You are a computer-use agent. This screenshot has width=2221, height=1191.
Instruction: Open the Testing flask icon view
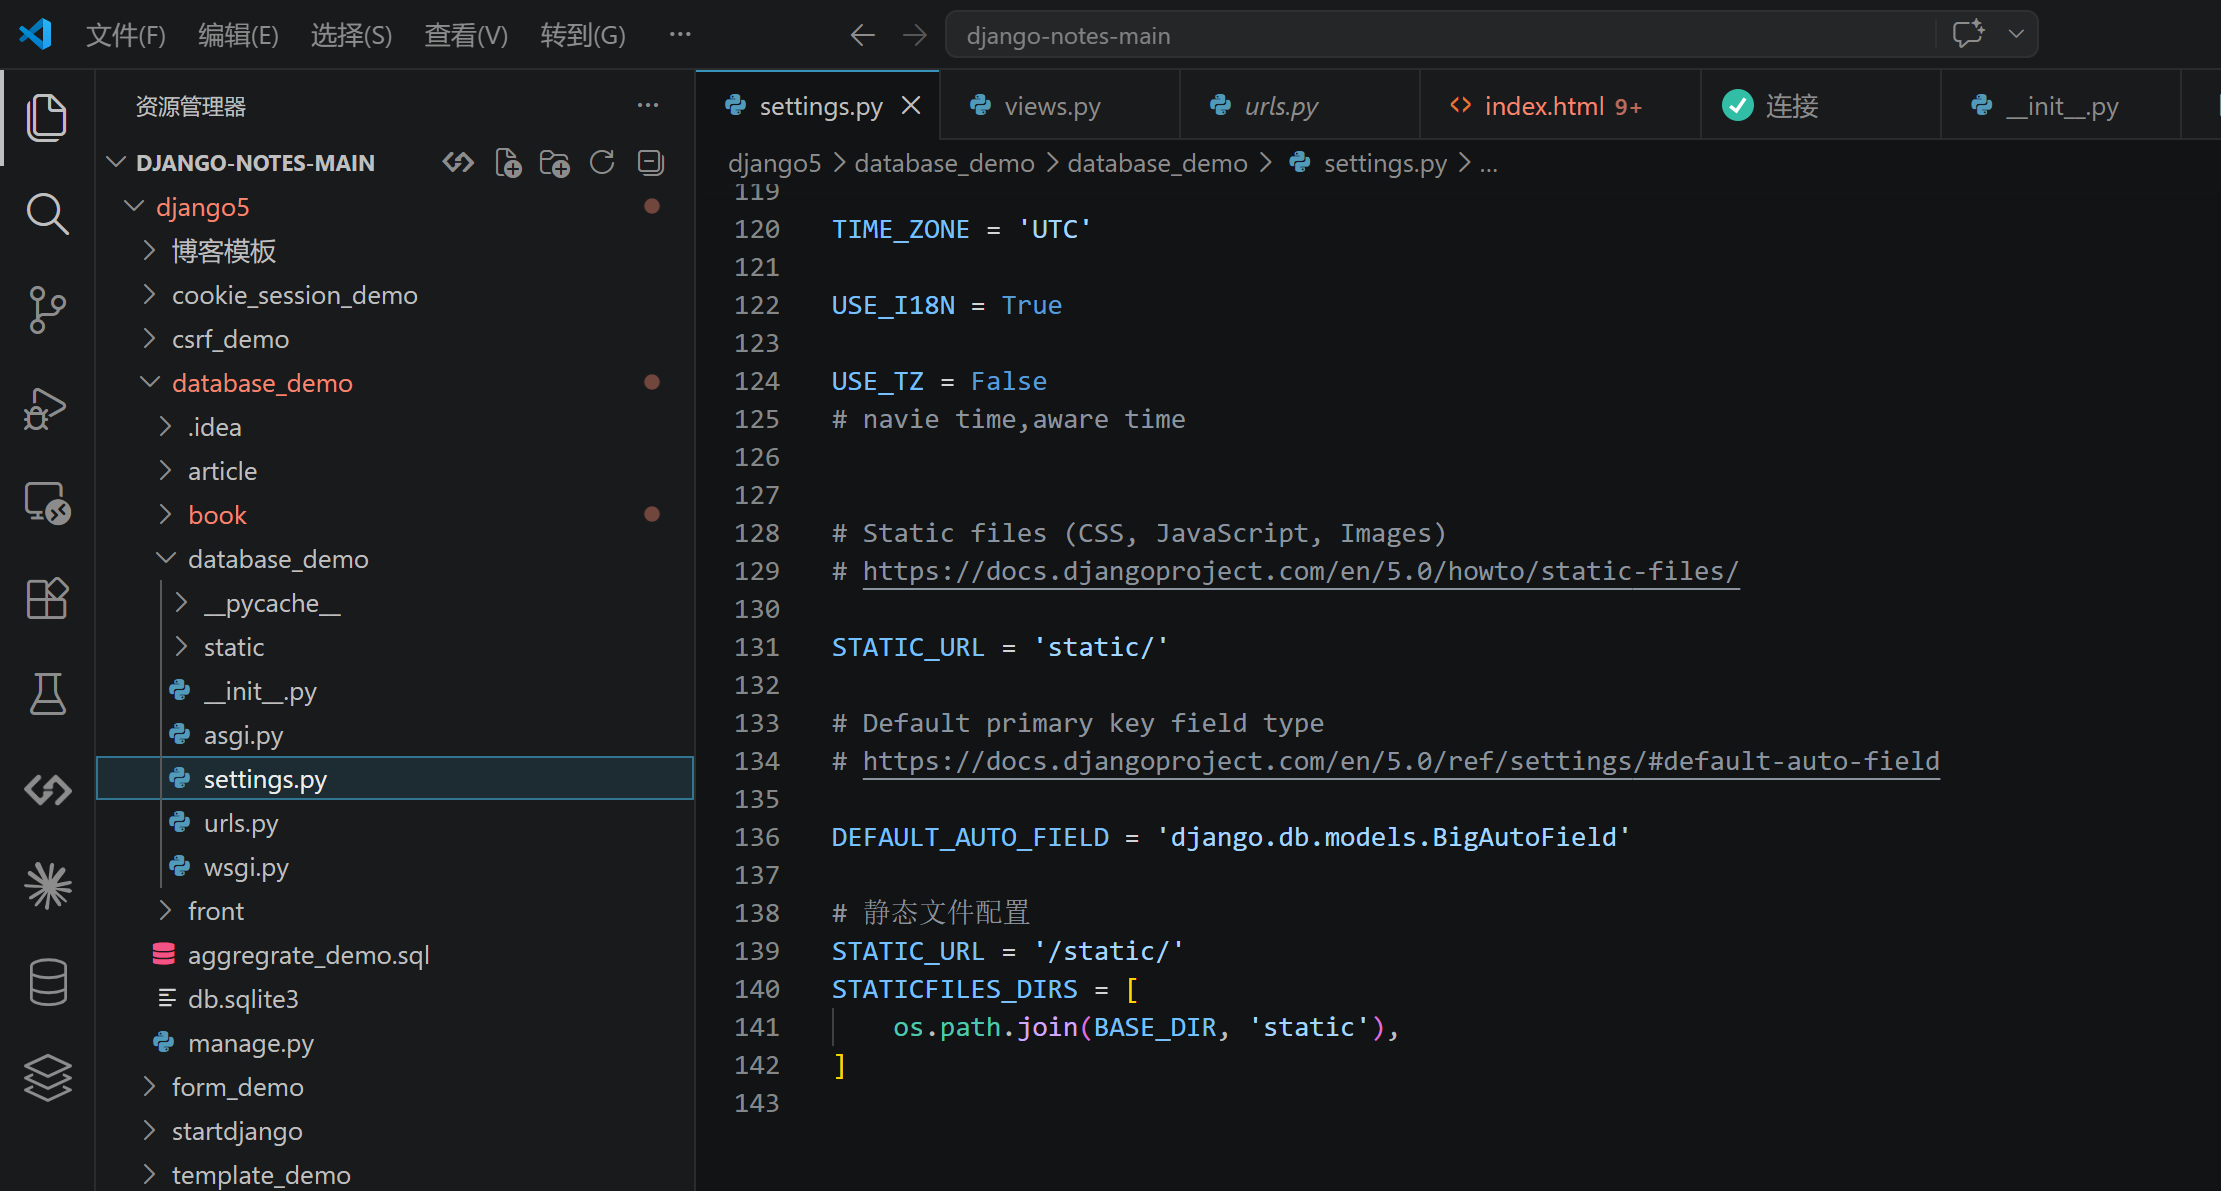click(46, 693)
